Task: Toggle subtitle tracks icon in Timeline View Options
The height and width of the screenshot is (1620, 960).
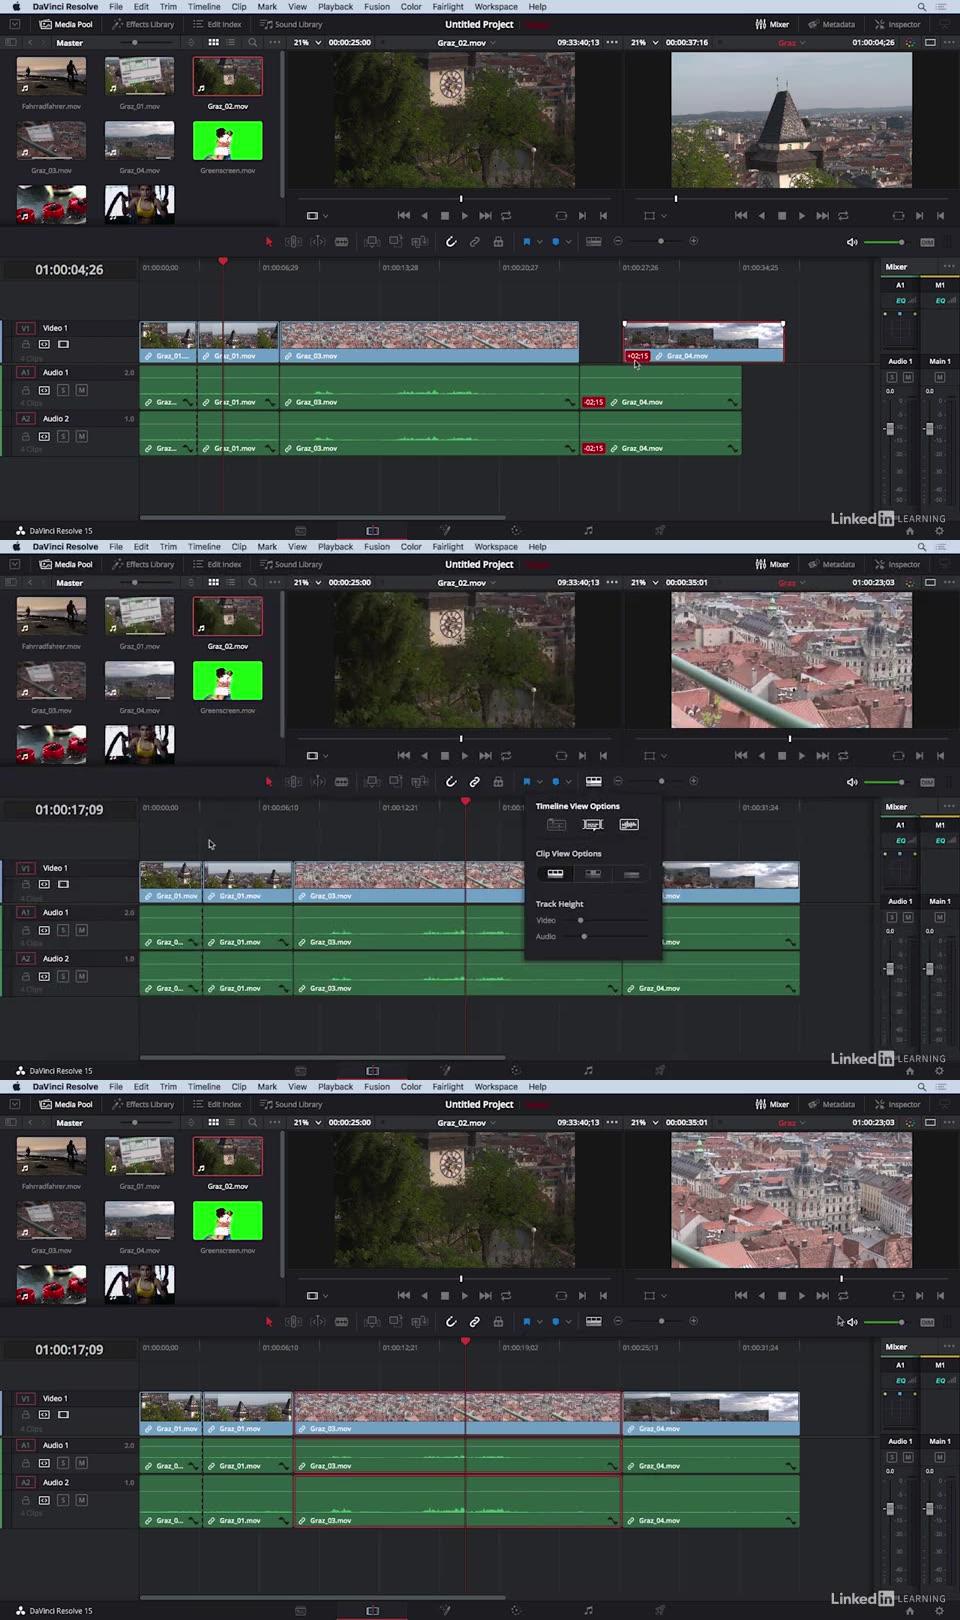Action: (x=593, y=825)
